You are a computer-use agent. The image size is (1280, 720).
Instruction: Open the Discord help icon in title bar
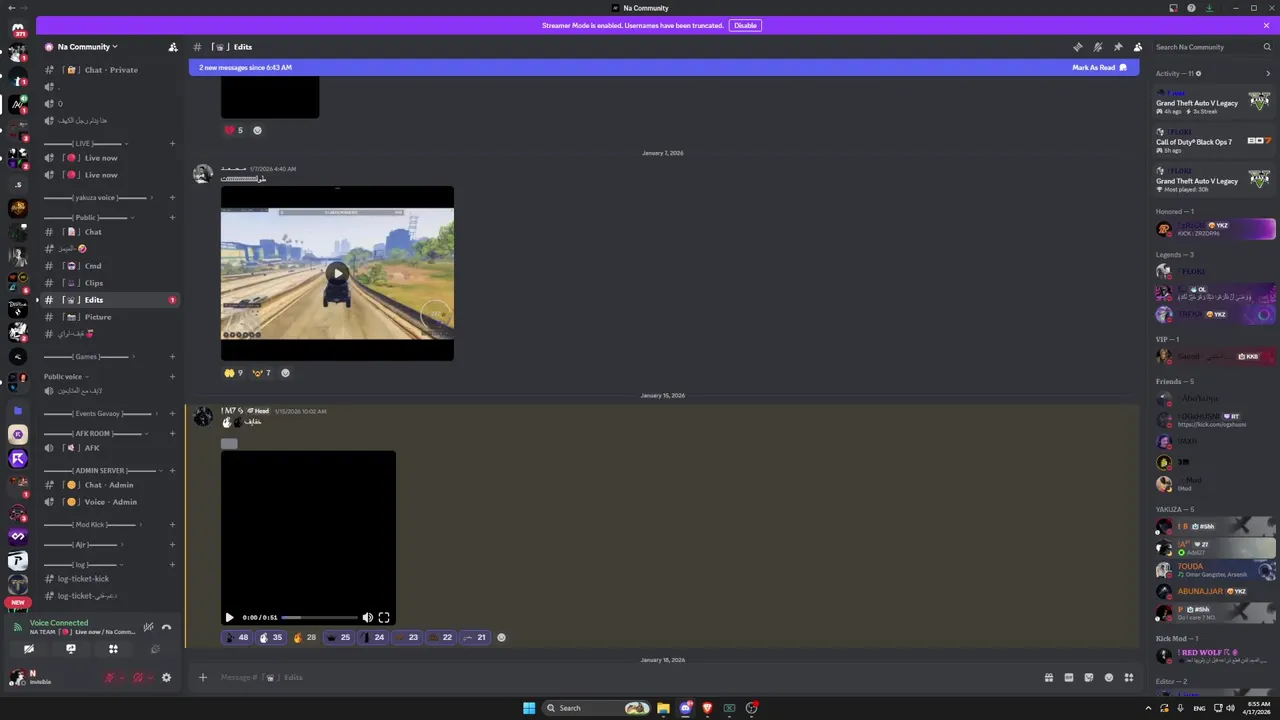tap(1191, 8)
